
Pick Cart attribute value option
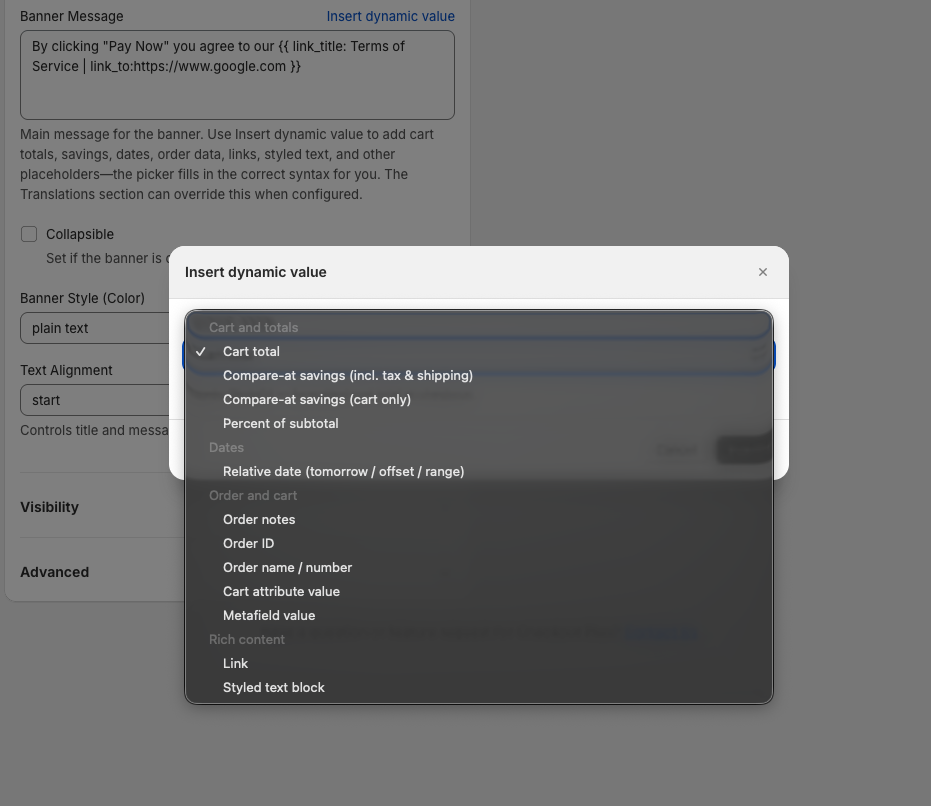point(479,592)
